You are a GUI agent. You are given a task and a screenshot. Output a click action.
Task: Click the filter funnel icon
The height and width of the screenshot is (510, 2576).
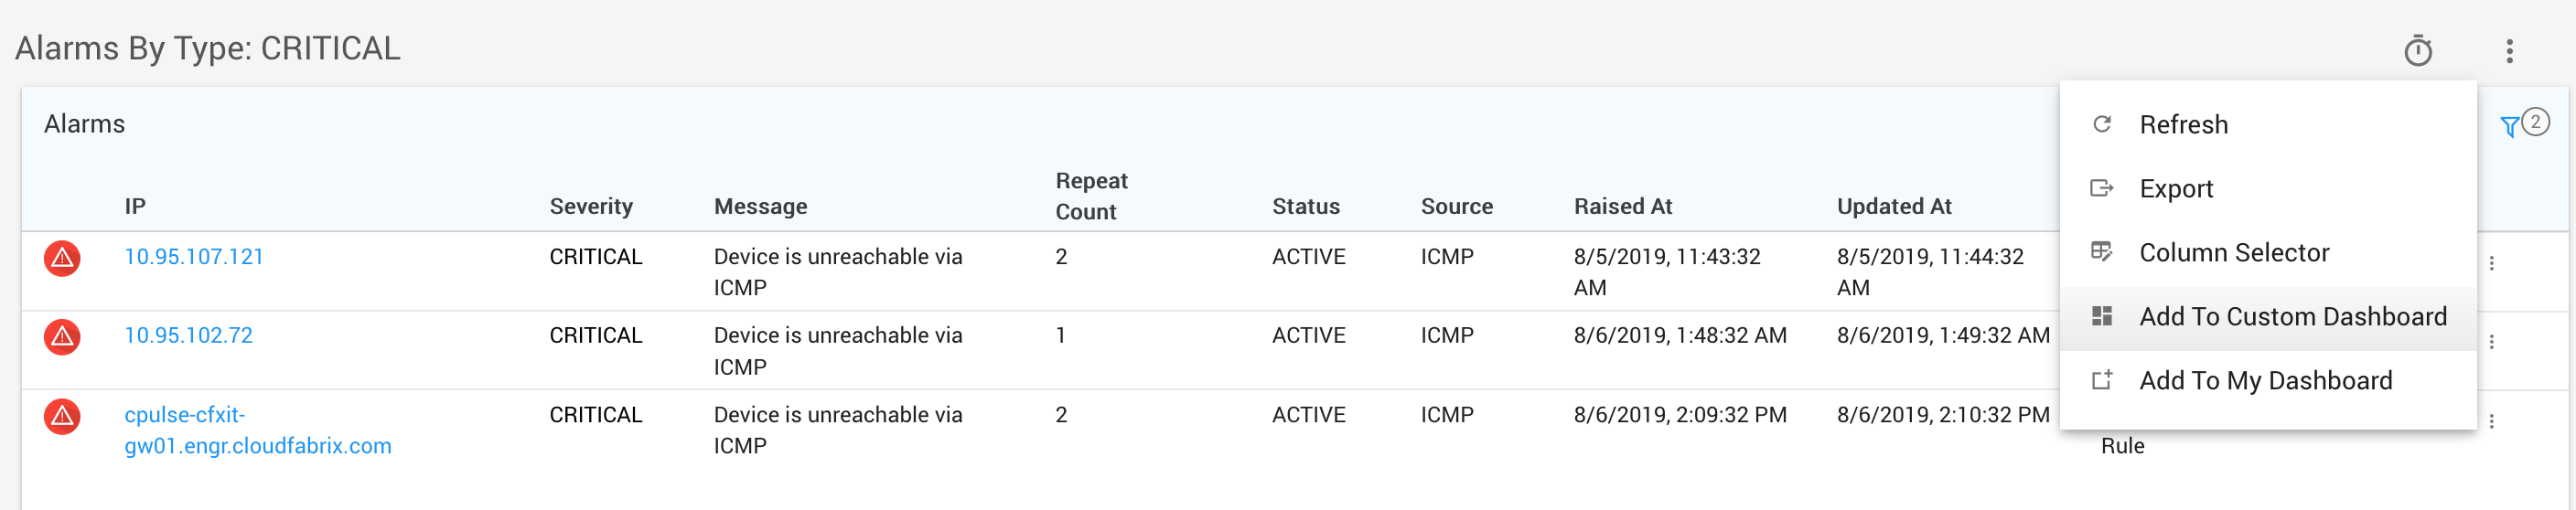tap(2508, 127)
